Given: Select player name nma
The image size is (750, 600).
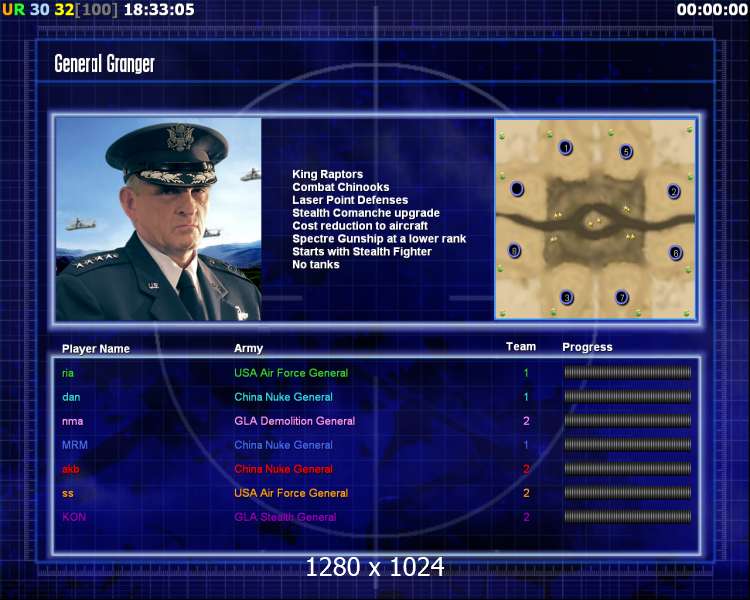Looking at the screenshot, I should click(72, 421).
